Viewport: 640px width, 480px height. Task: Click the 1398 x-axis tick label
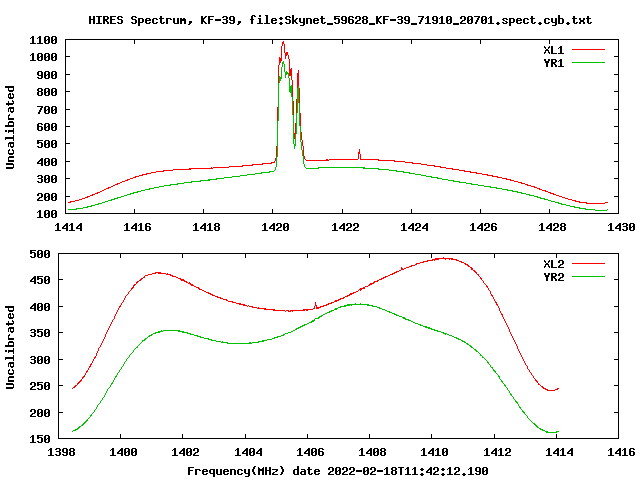click(61, 452)
